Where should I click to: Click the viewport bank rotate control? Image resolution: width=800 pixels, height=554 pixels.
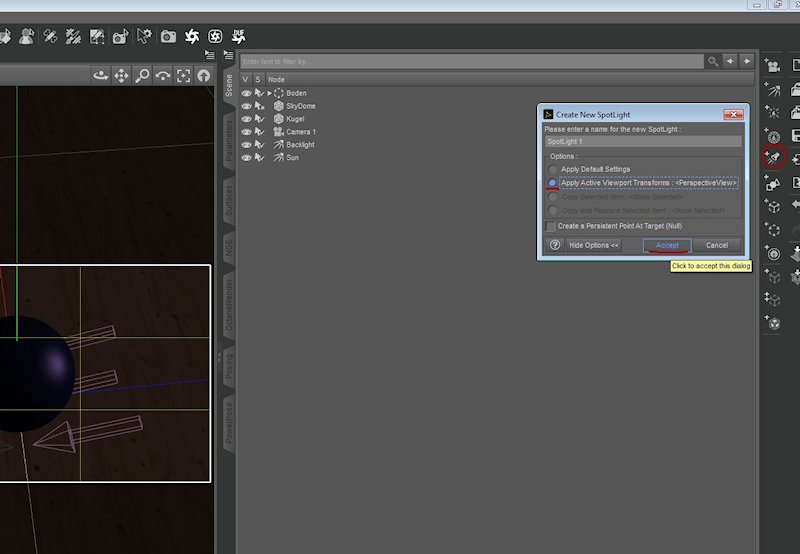[163, 76]
